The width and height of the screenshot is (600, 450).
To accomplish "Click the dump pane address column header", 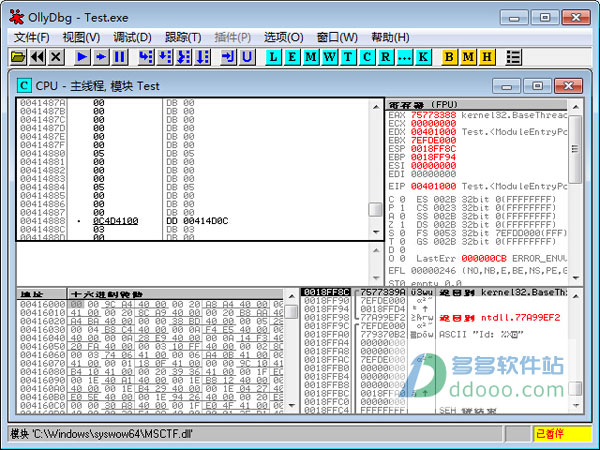I will (x=42, y=294).
